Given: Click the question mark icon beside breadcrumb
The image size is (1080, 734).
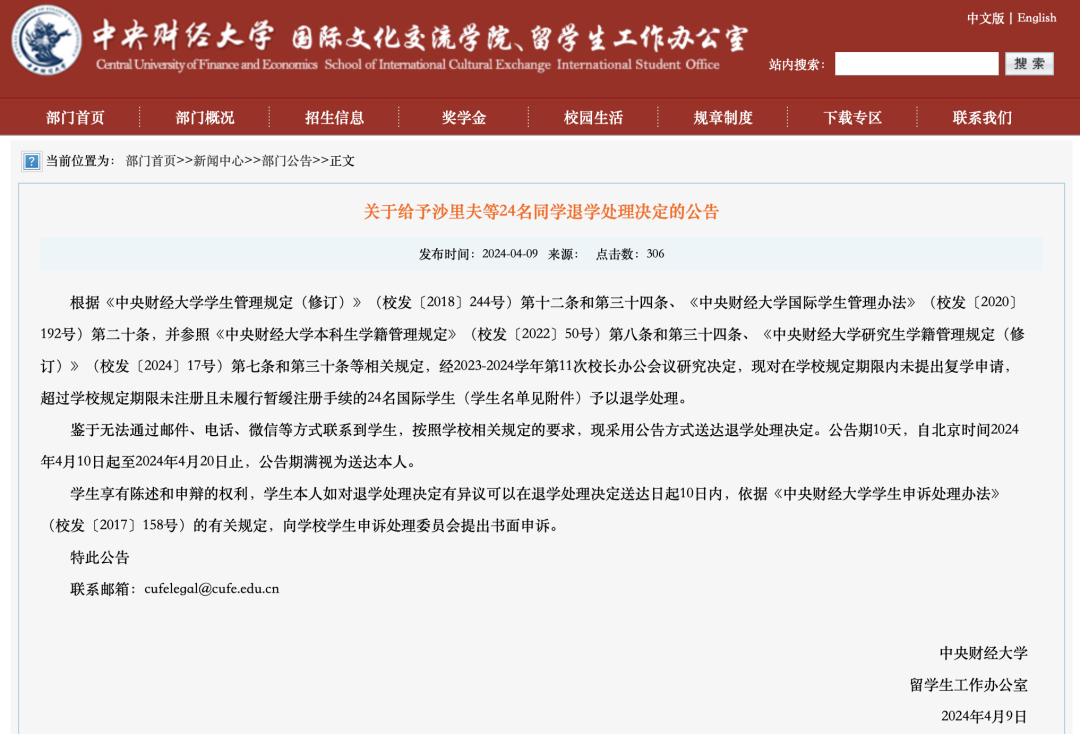Looking at the screenshot, I should coord(31,161).
